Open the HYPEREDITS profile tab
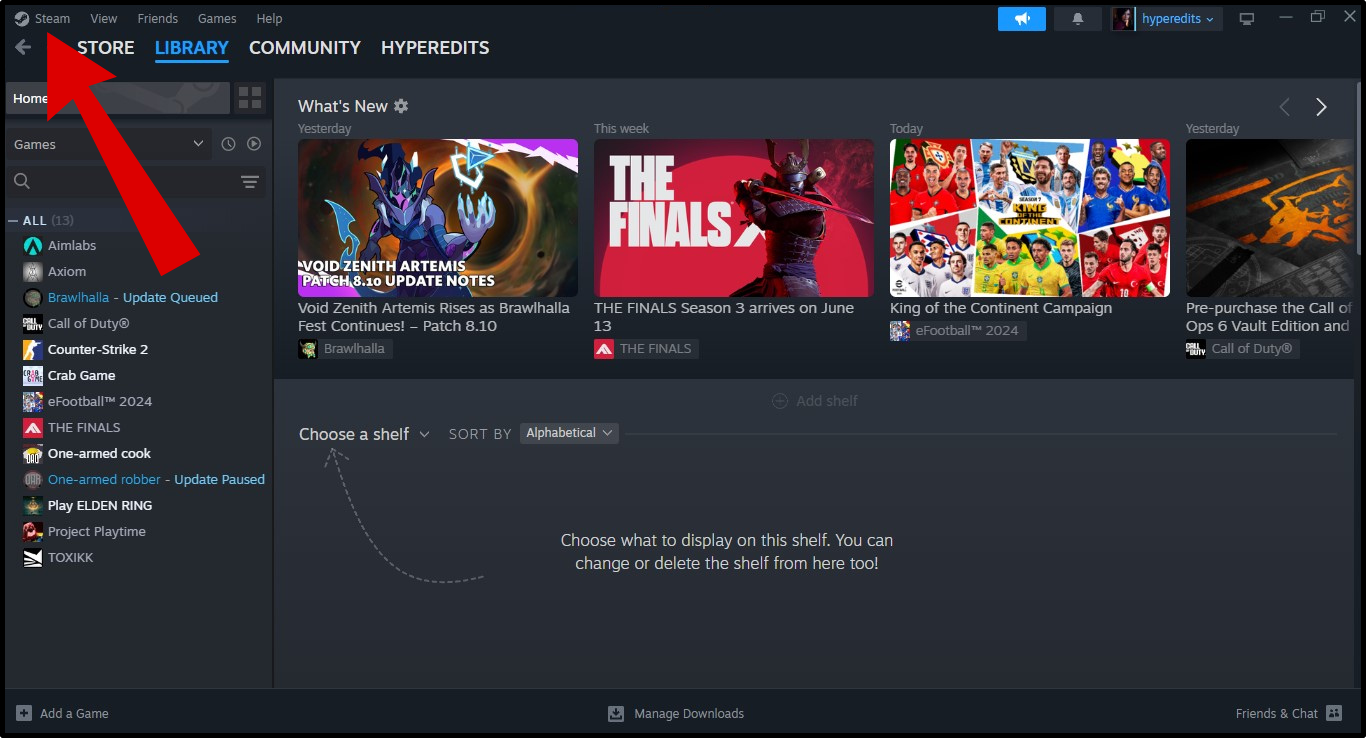Screen dimensions: 1366x738 coord(435,47)
